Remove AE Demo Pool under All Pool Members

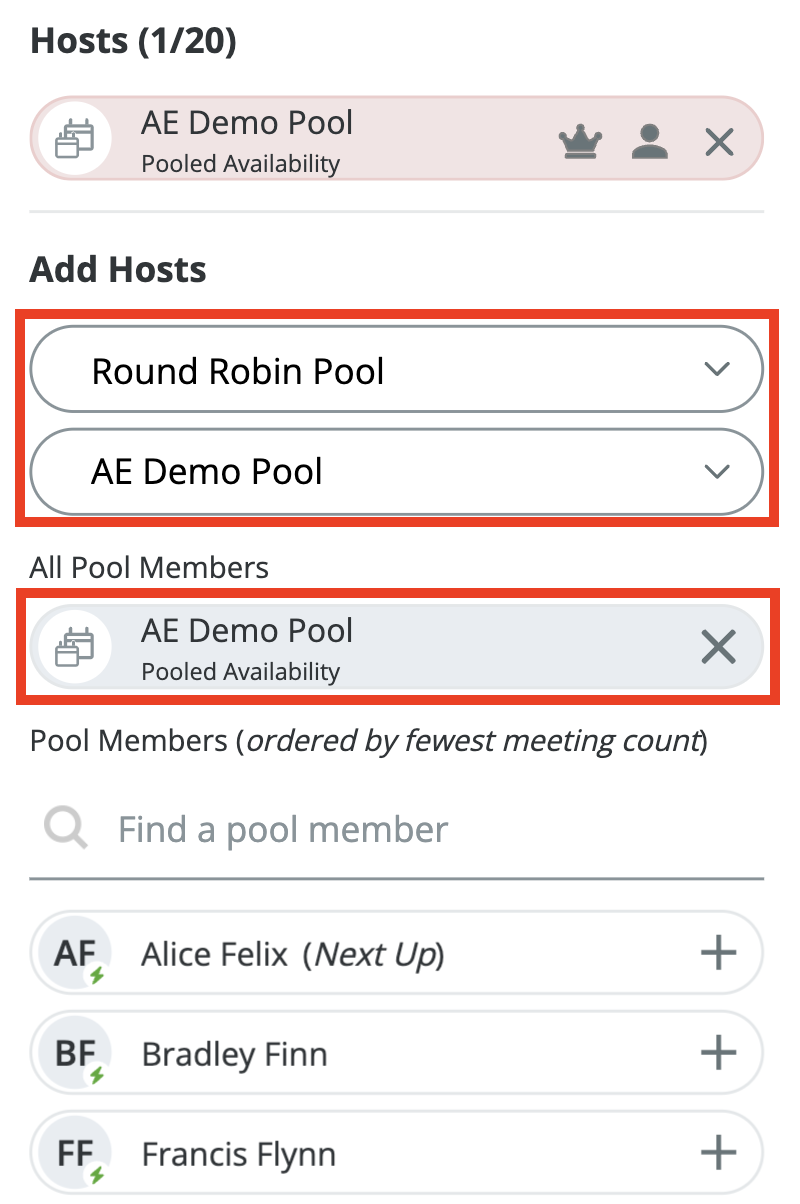pos(718,648)
